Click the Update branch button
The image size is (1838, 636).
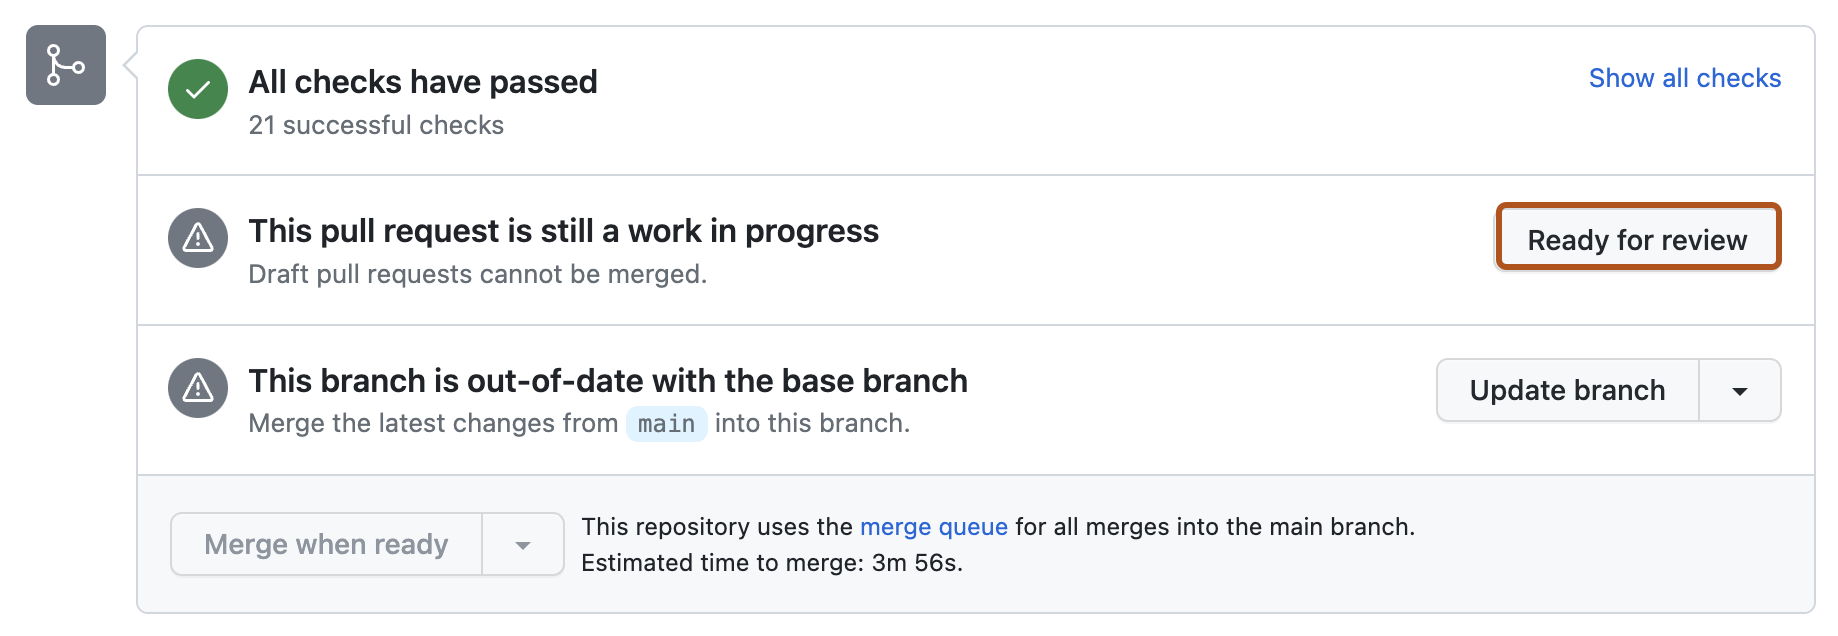point(1567,390)
